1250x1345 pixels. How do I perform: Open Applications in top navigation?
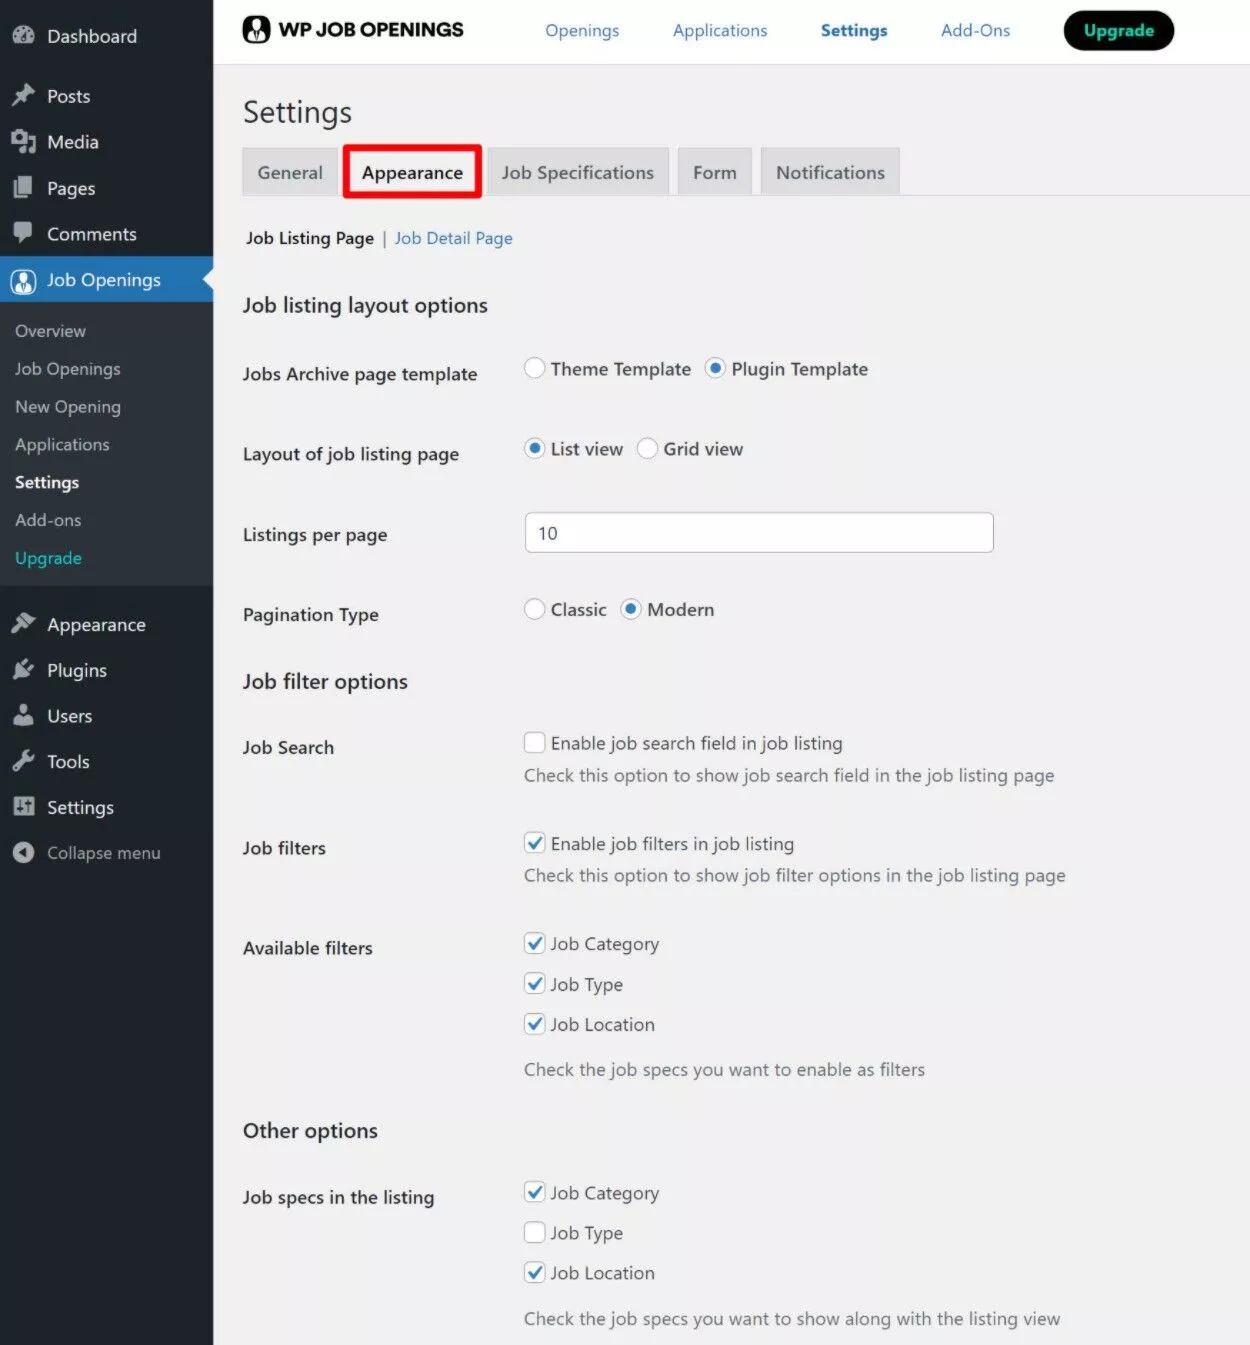tap(720, 30)
